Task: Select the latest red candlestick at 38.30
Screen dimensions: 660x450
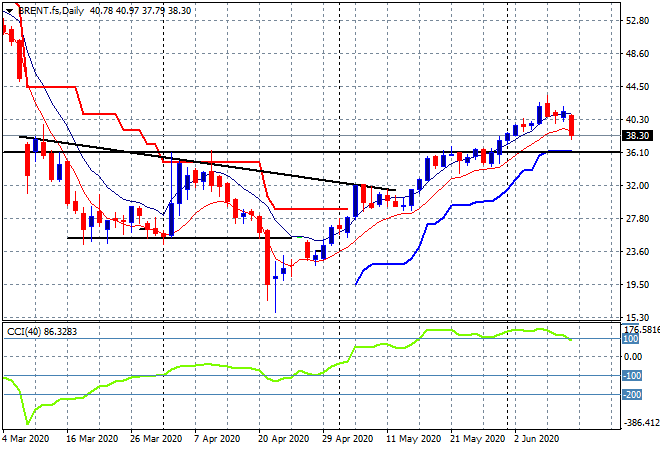Action: click(572, 126)
